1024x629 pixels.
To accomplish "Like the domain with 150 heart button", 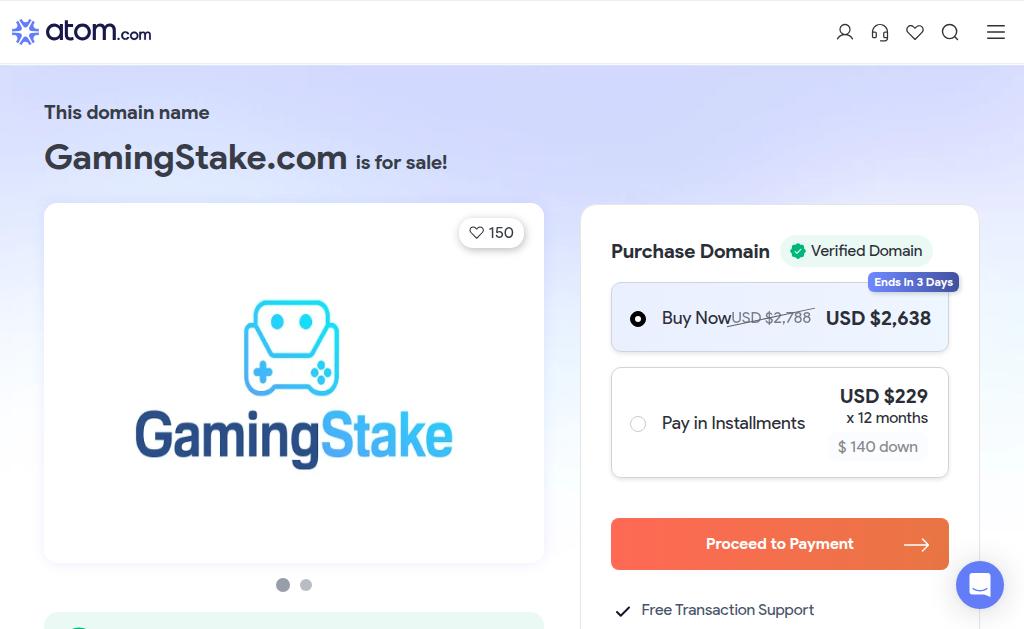I will coord(491,233).
